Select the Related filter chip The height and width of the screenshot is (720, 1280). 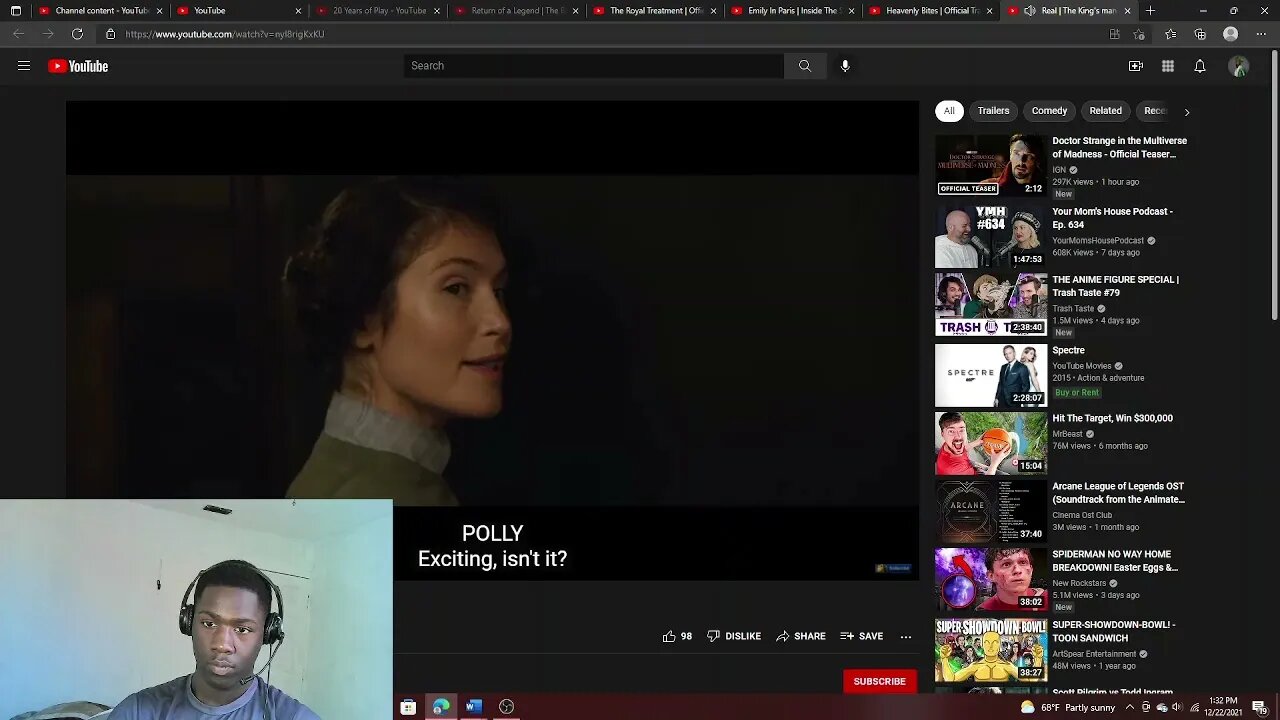[1105, 111]
